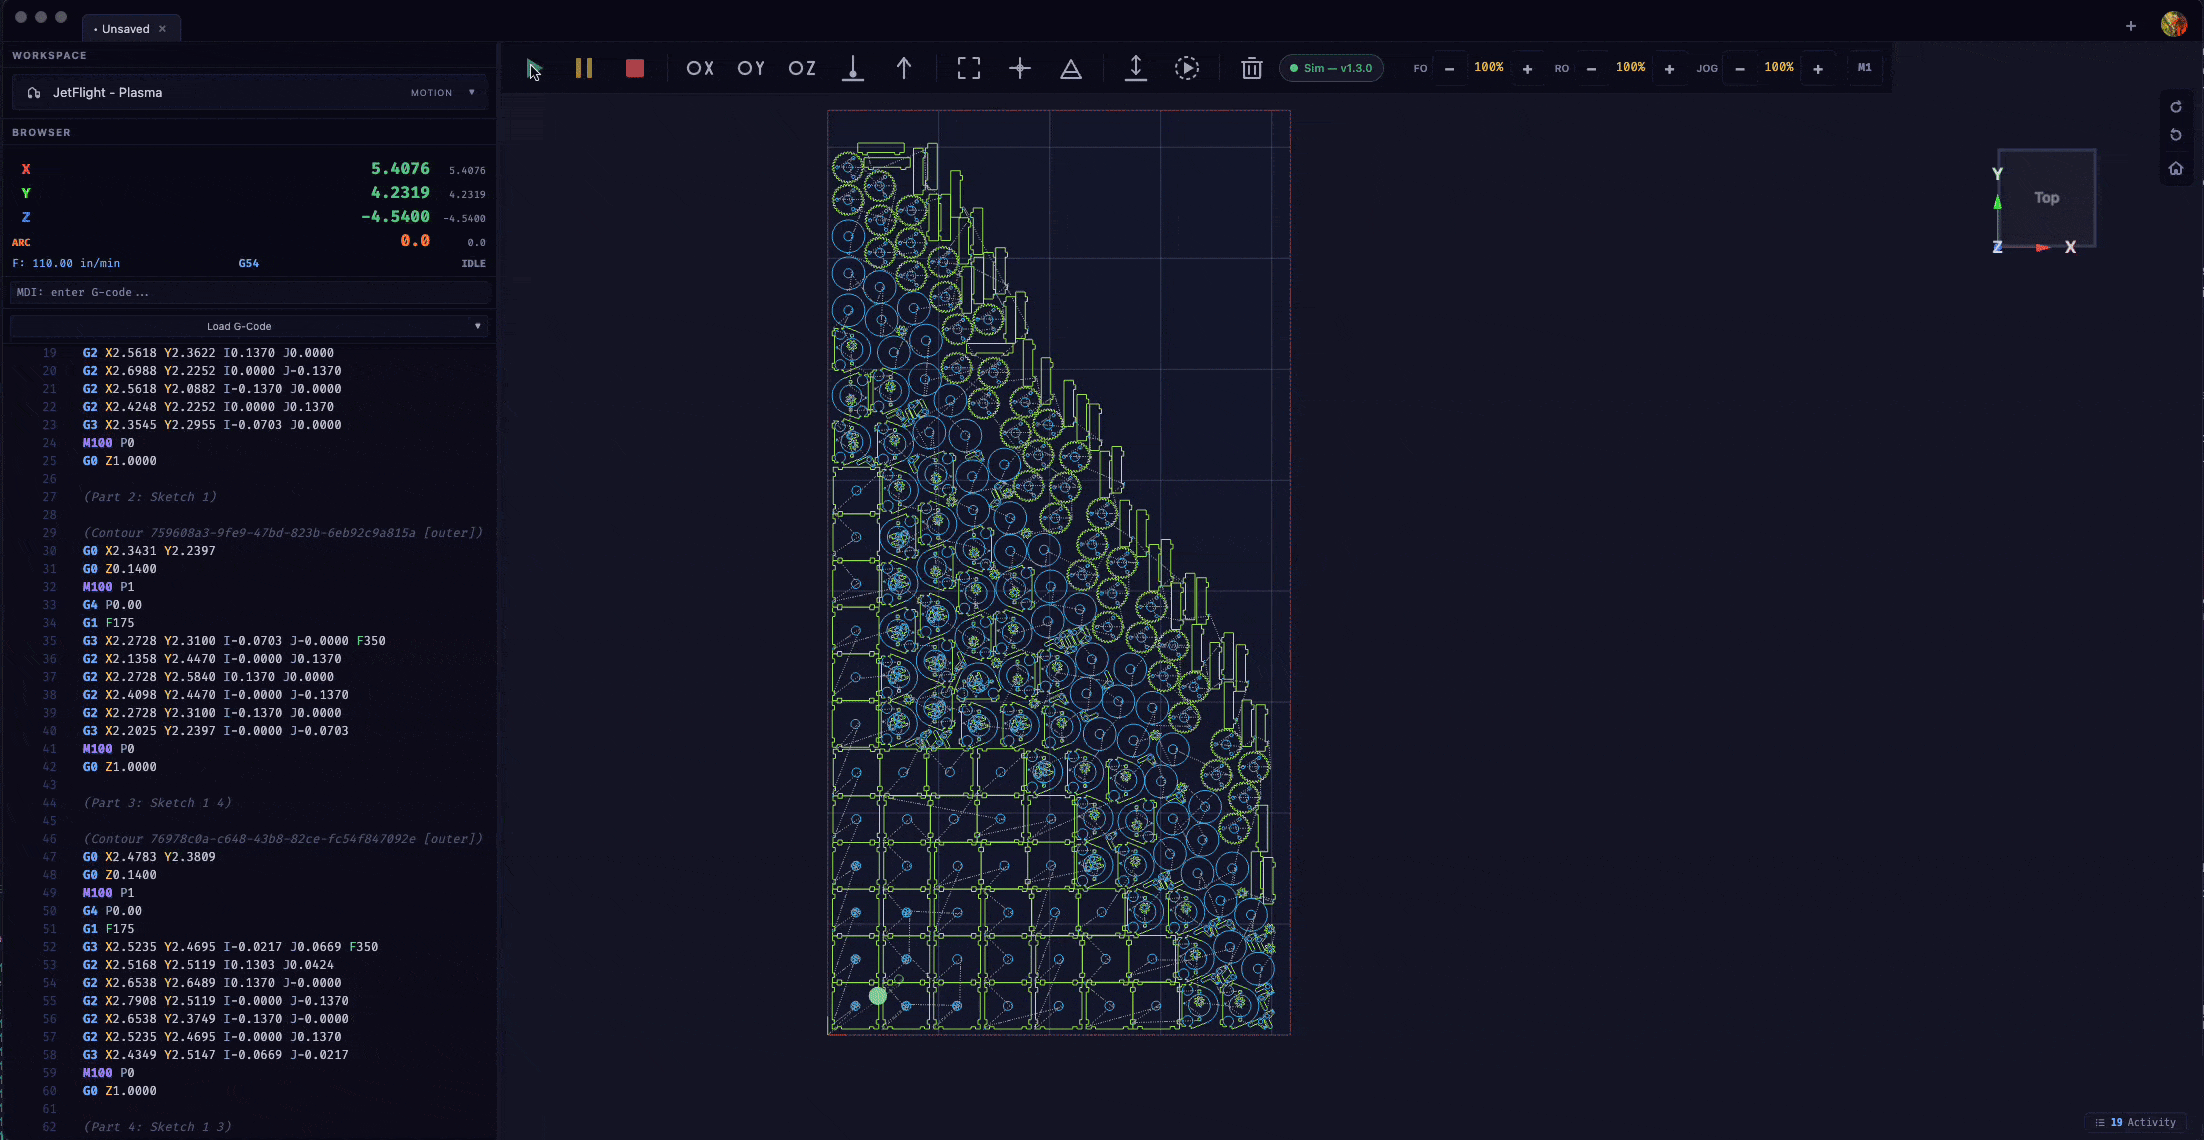Click the ARC voltage value 0.0
2204x1140 pixels.
coord(415,241)
